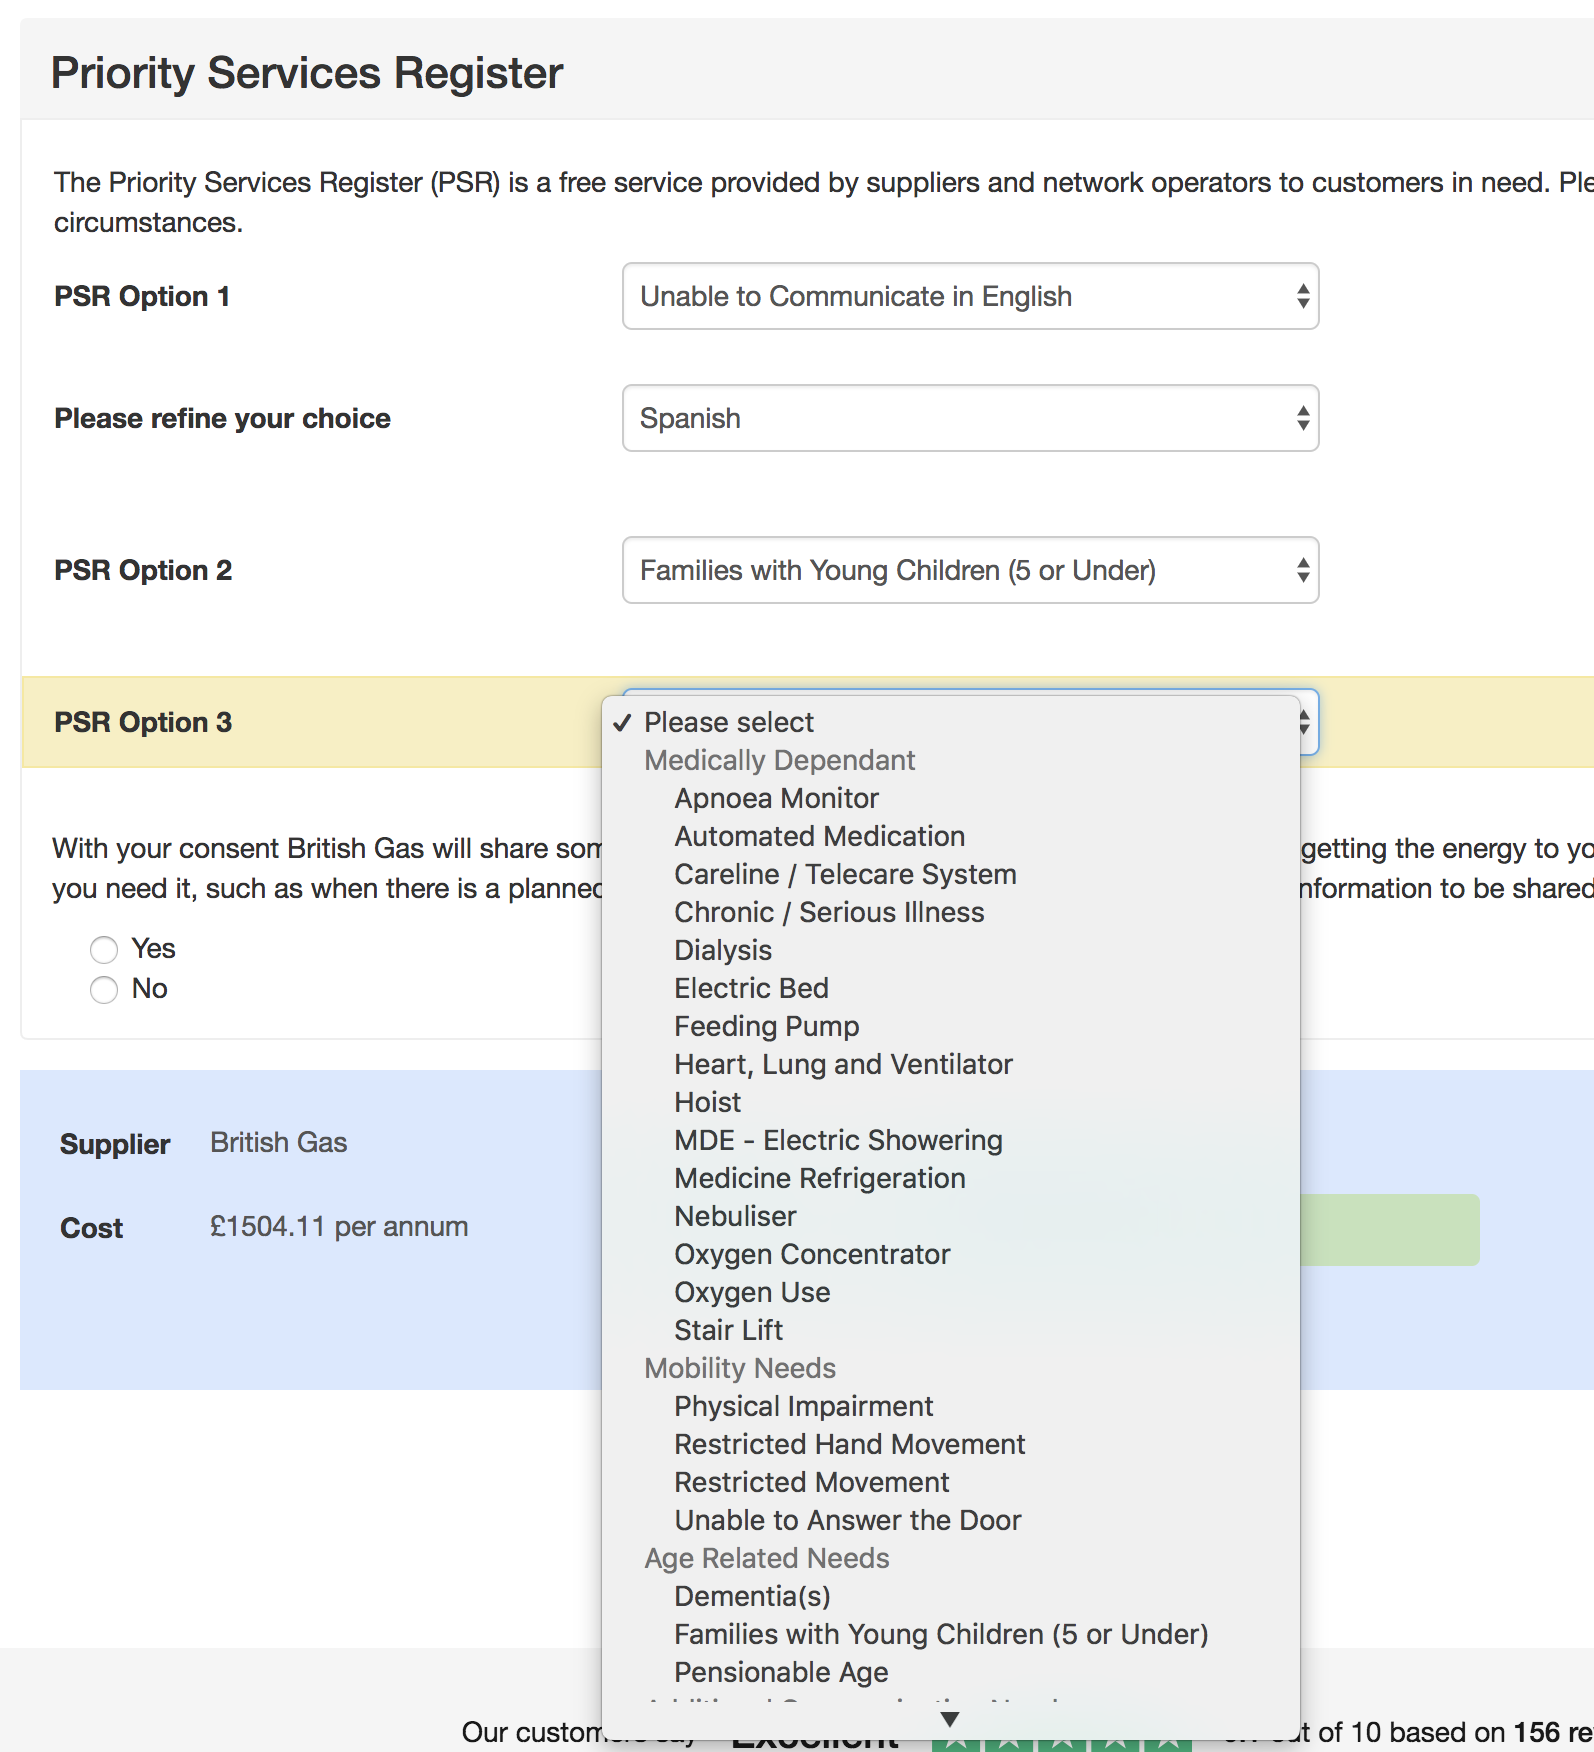
Task: Select Medicine Refrigeration option
Action: tap(951, 1178)
